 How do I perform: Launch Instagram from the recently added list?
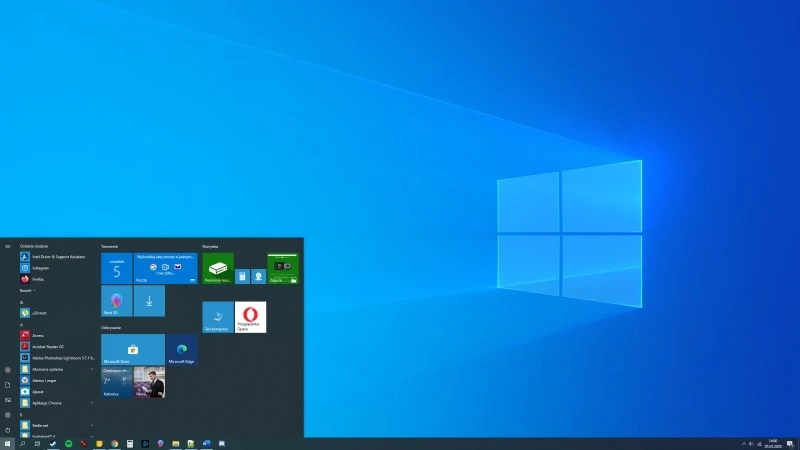[x=57, y=268]
